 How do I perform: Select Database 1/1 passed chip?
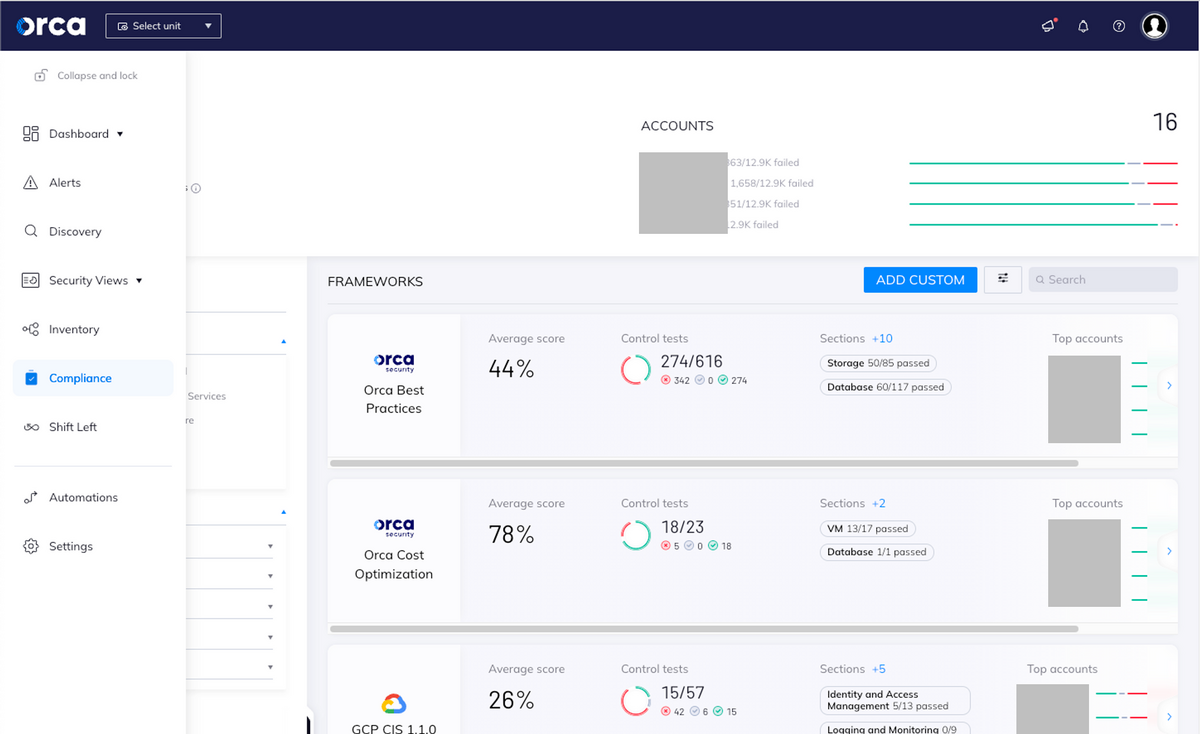877,552
